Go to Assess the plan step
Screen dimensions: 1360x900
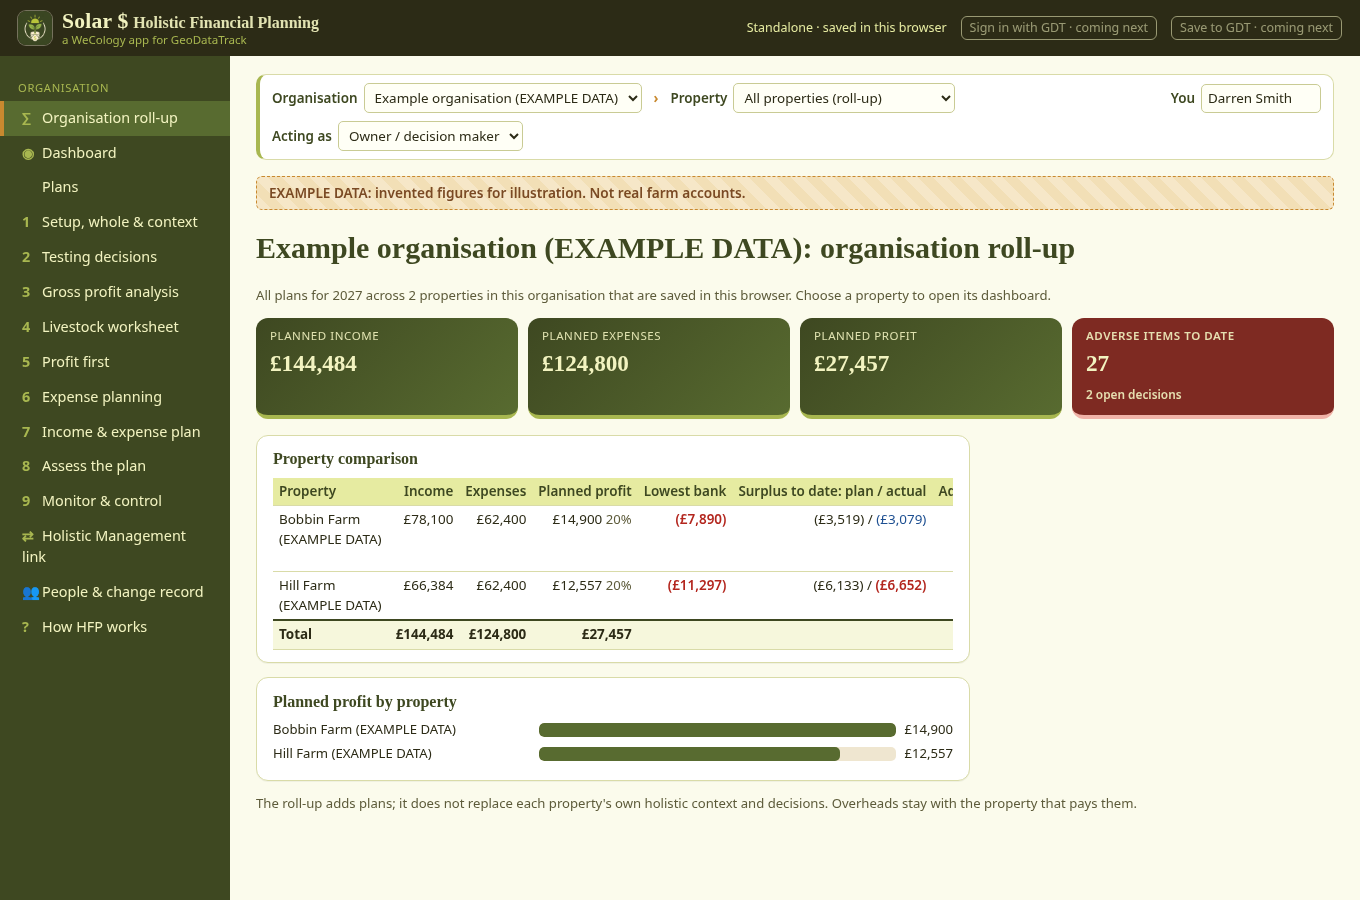115,466
